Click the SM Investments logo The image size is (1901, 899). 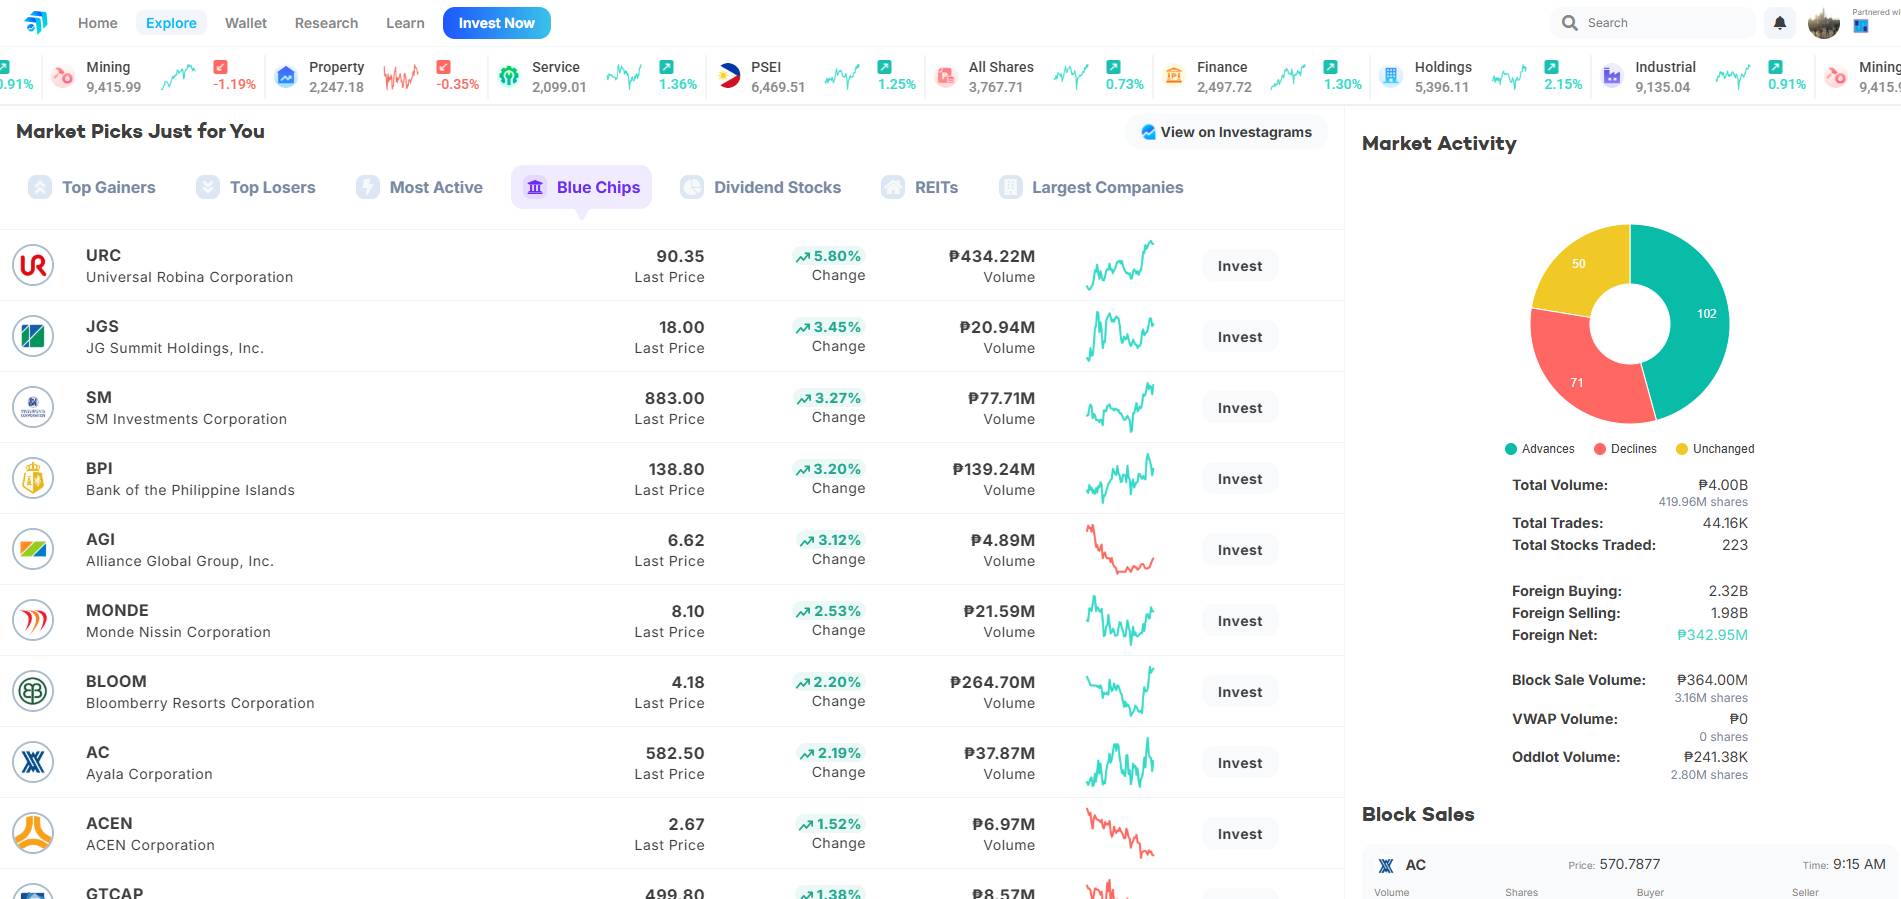click(33, 407)
